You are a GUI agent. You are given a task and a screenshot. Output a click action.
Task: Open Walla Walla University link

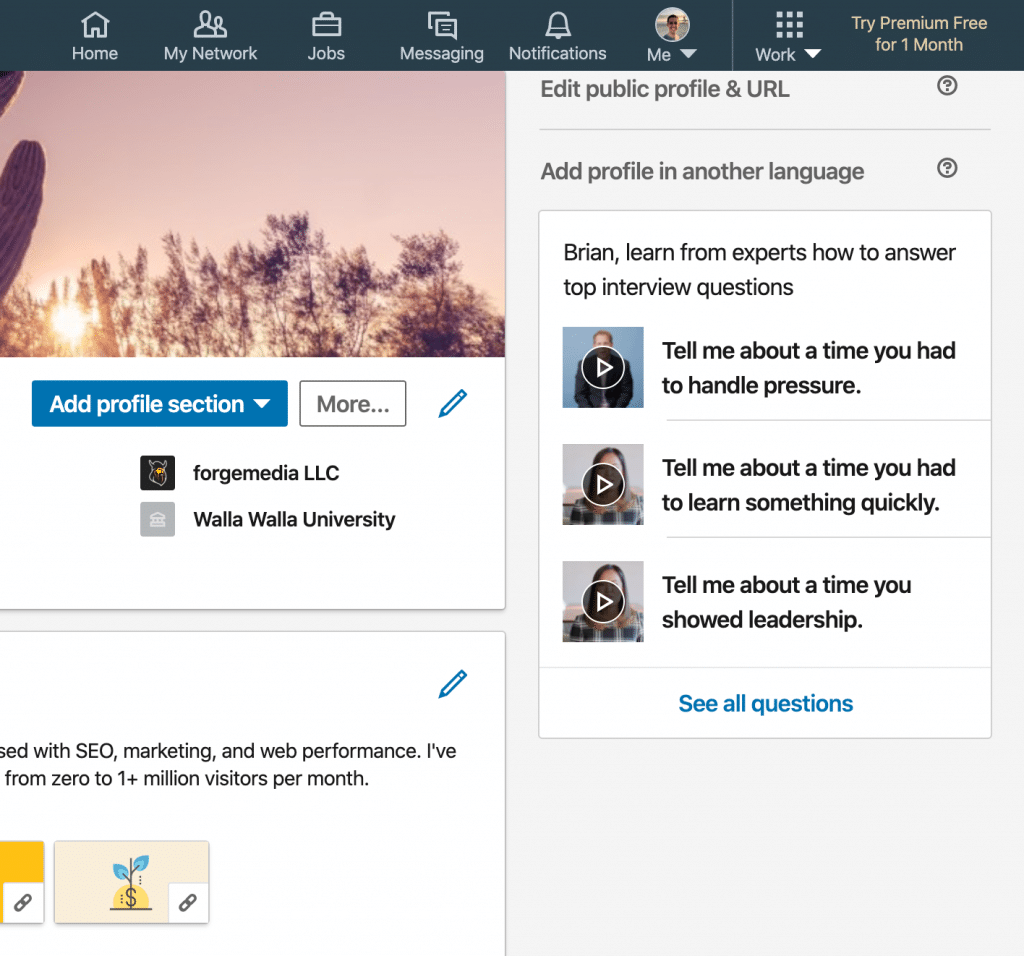pyautogui.click(x=294, y=519)
